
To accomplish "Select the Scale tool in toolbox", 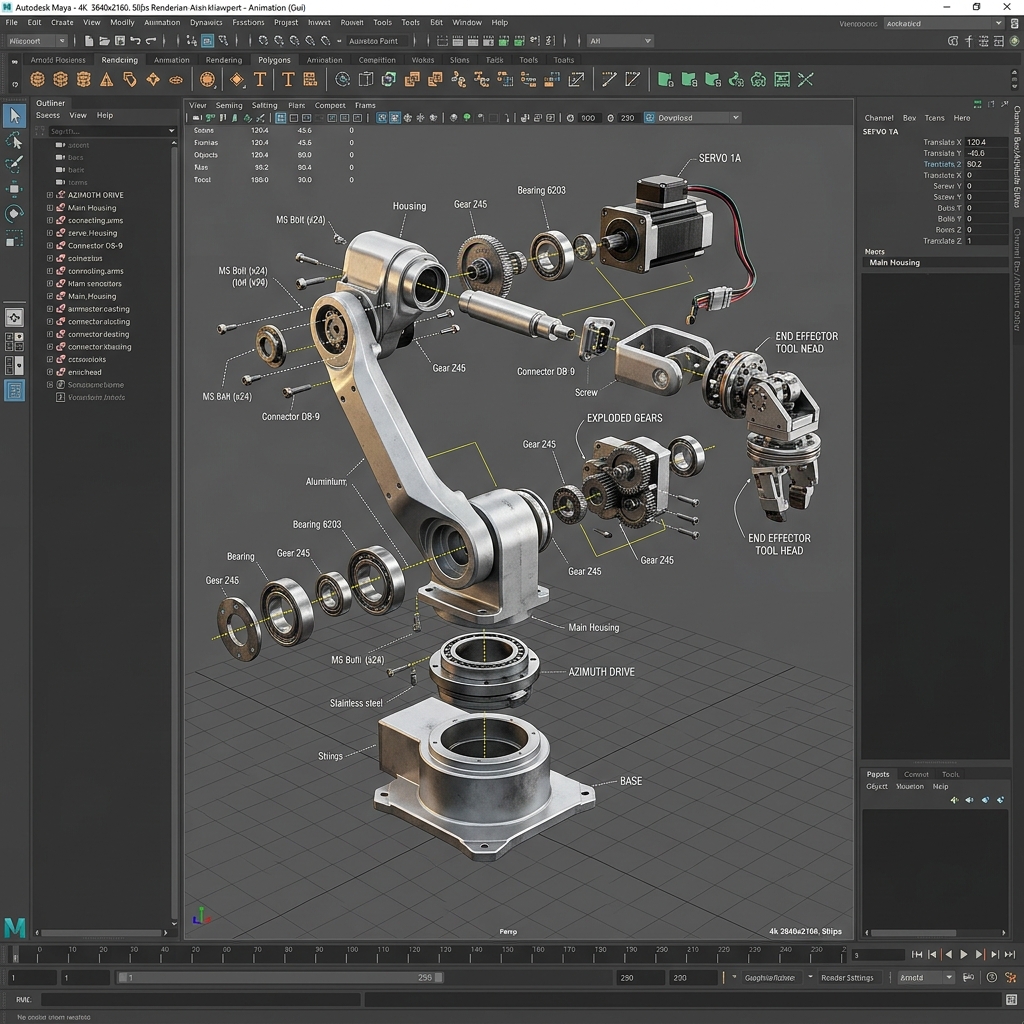I will click(x=14, y=238).
